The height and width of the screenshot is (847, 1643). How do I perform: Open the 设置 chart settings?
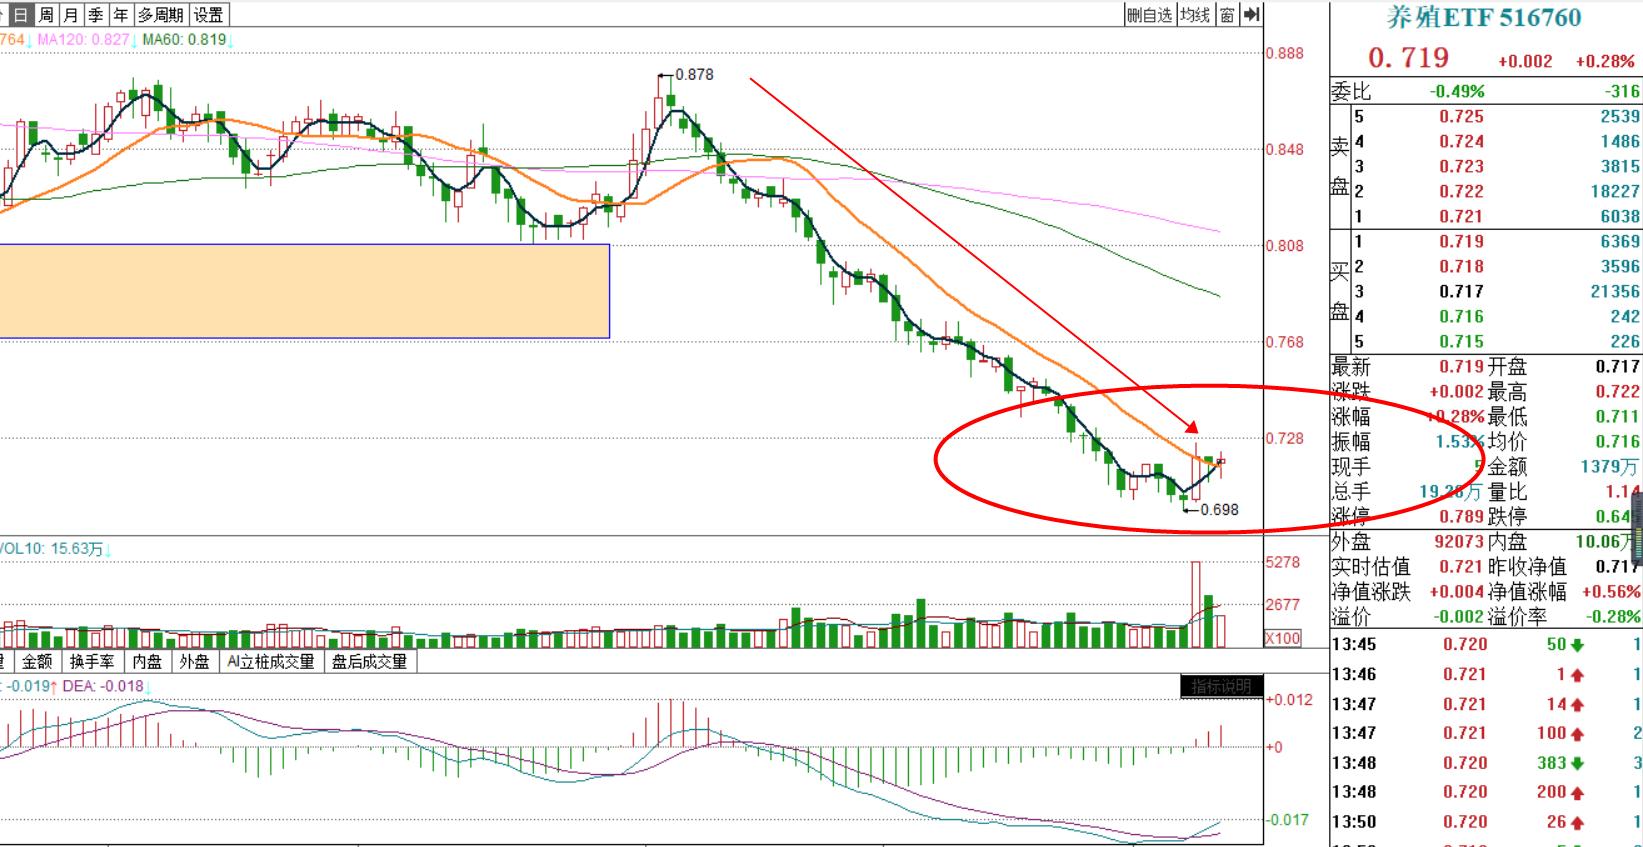point(208,15)
